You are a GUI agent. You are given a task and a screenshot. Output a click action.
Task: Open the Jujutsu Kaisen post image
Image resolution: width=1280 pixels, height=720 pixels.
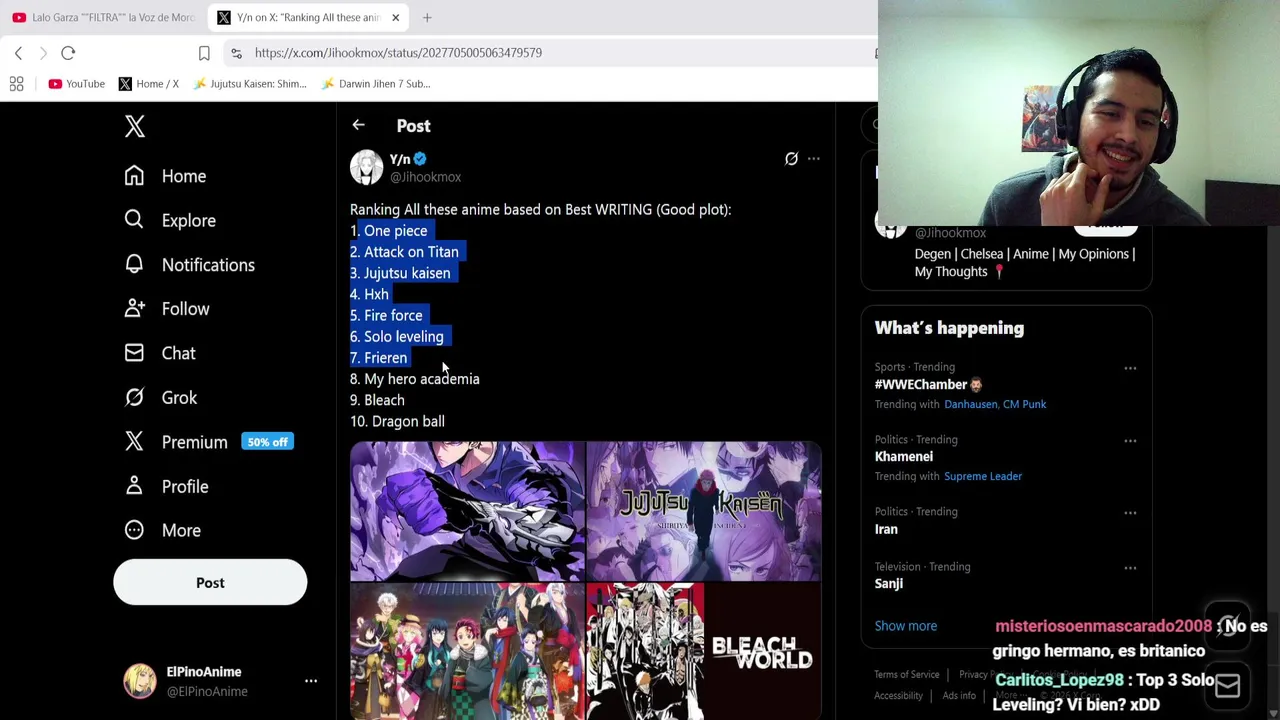[x=704, y=510]
